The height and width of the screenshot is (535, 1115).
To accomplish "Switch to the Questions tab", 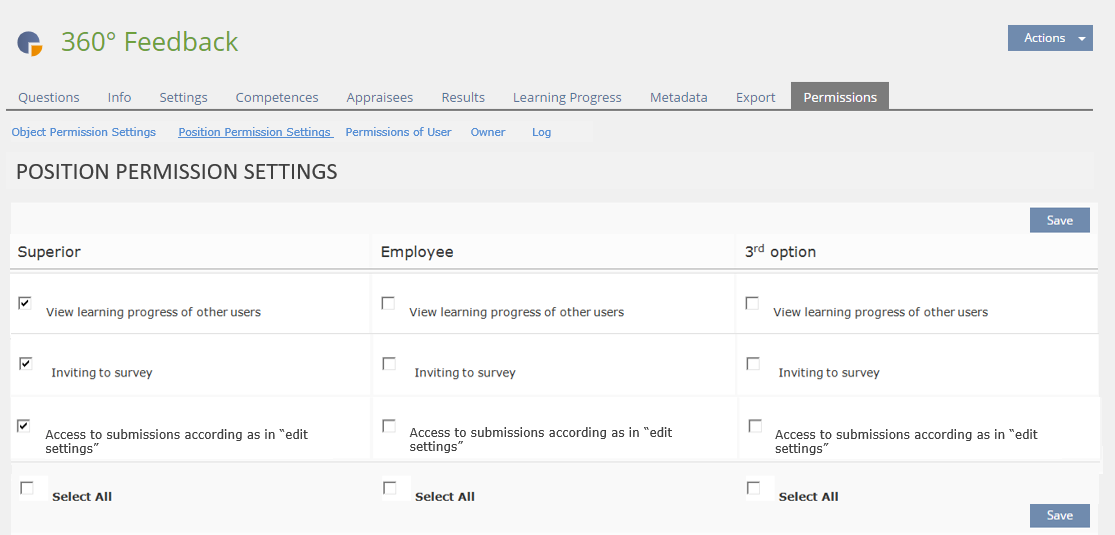I will tap(49, 97).
